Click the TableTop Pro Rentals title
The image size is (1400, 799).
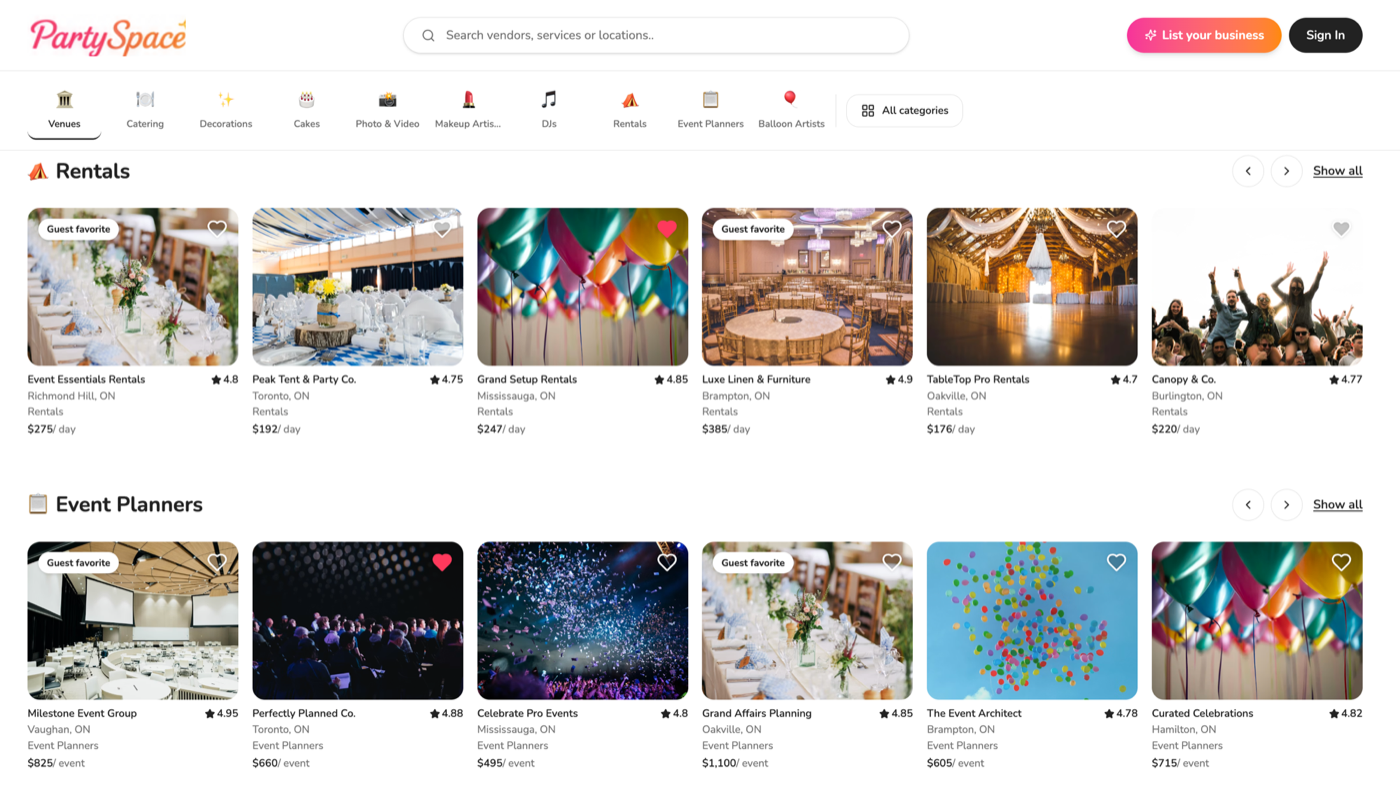[x=978, y=380]
